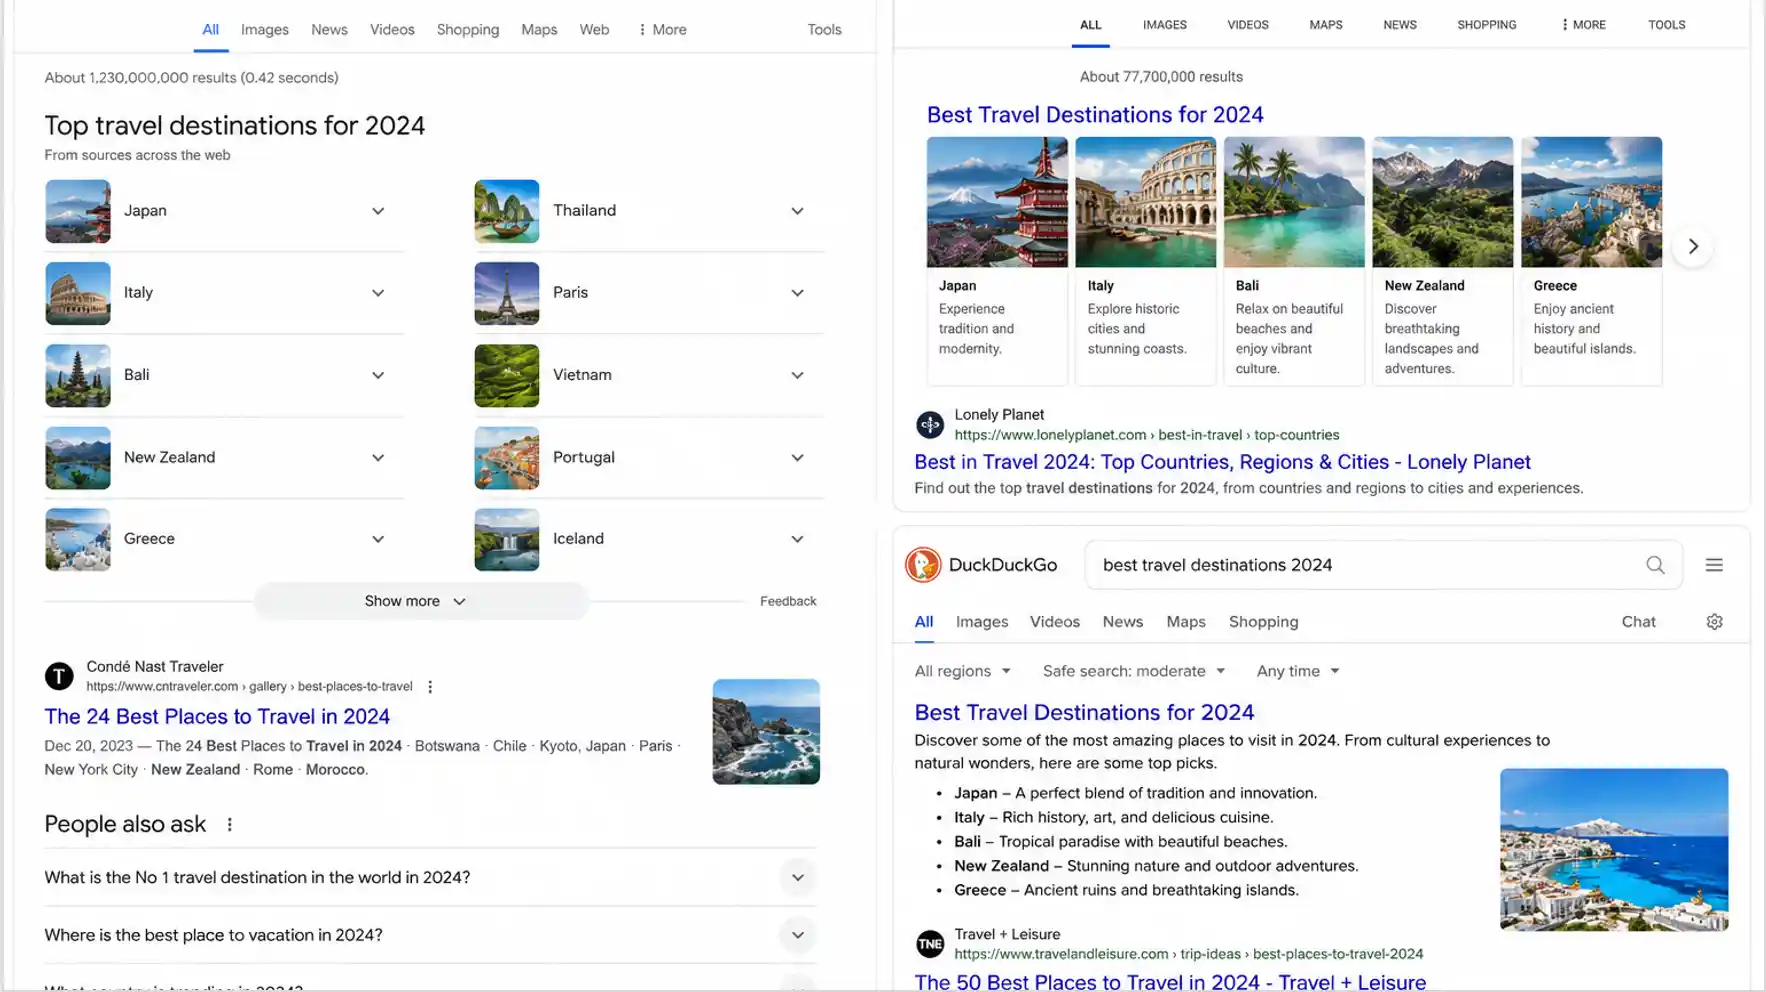The image size is (1766, 992).
Task: Click Show more destinations button
Action: pyautogui.click(x=421, y=601)
